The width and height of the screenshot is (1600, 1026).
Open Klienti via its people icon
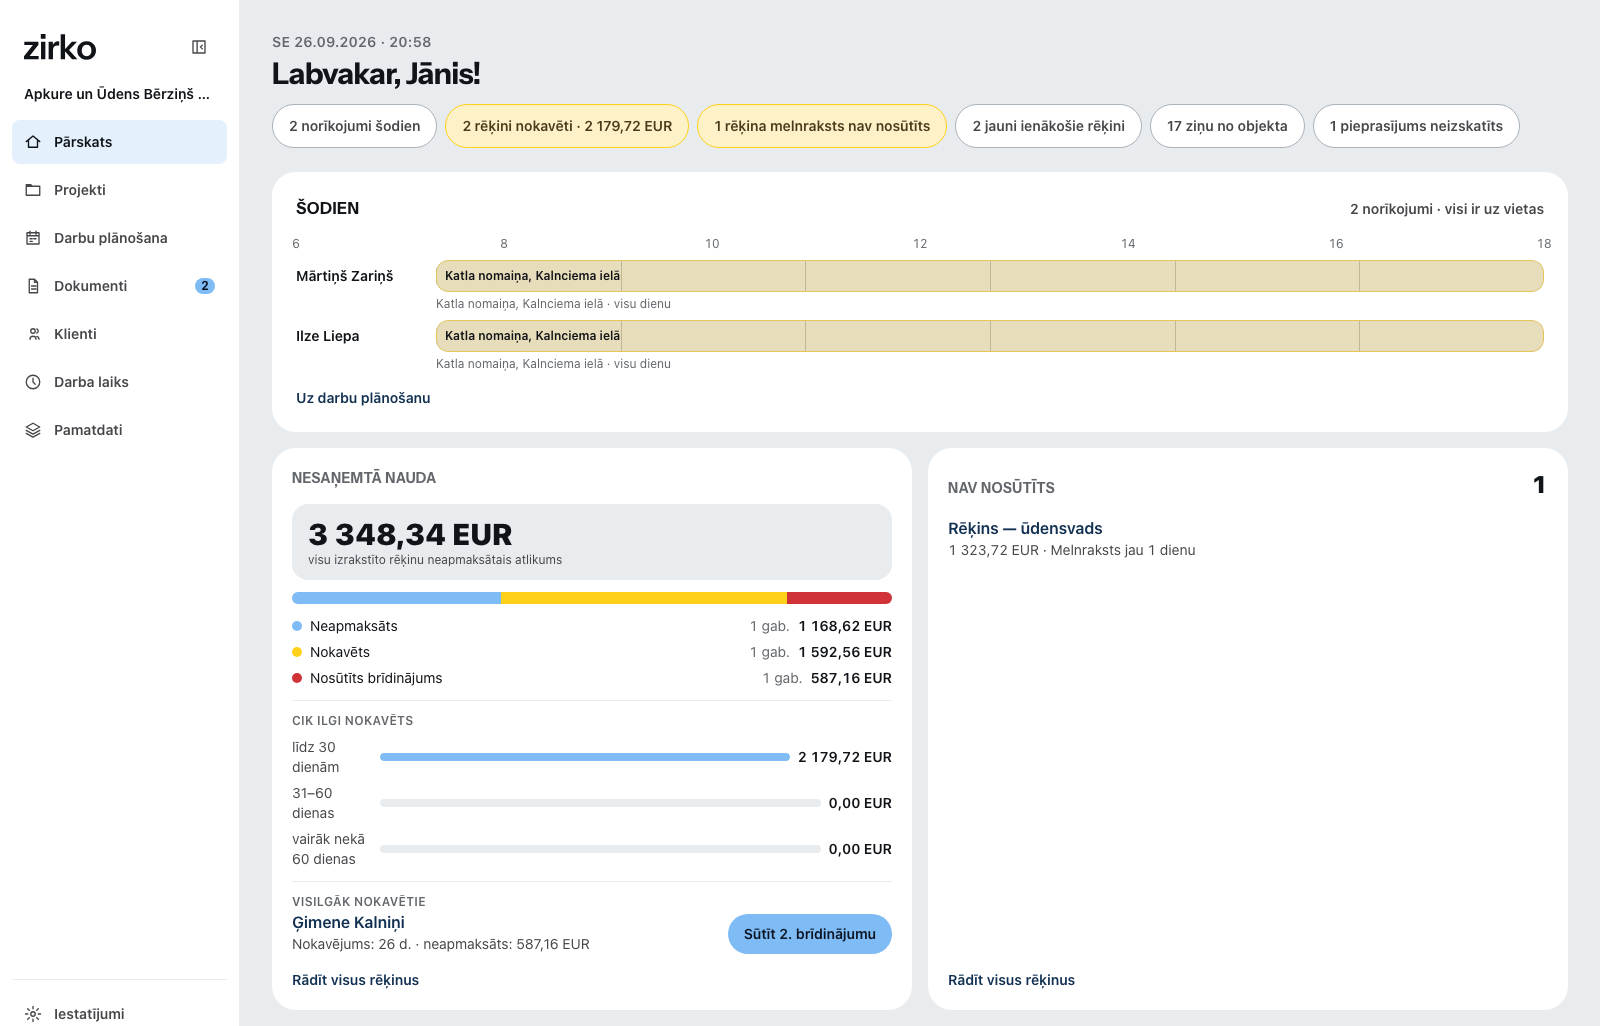point(33,334)
